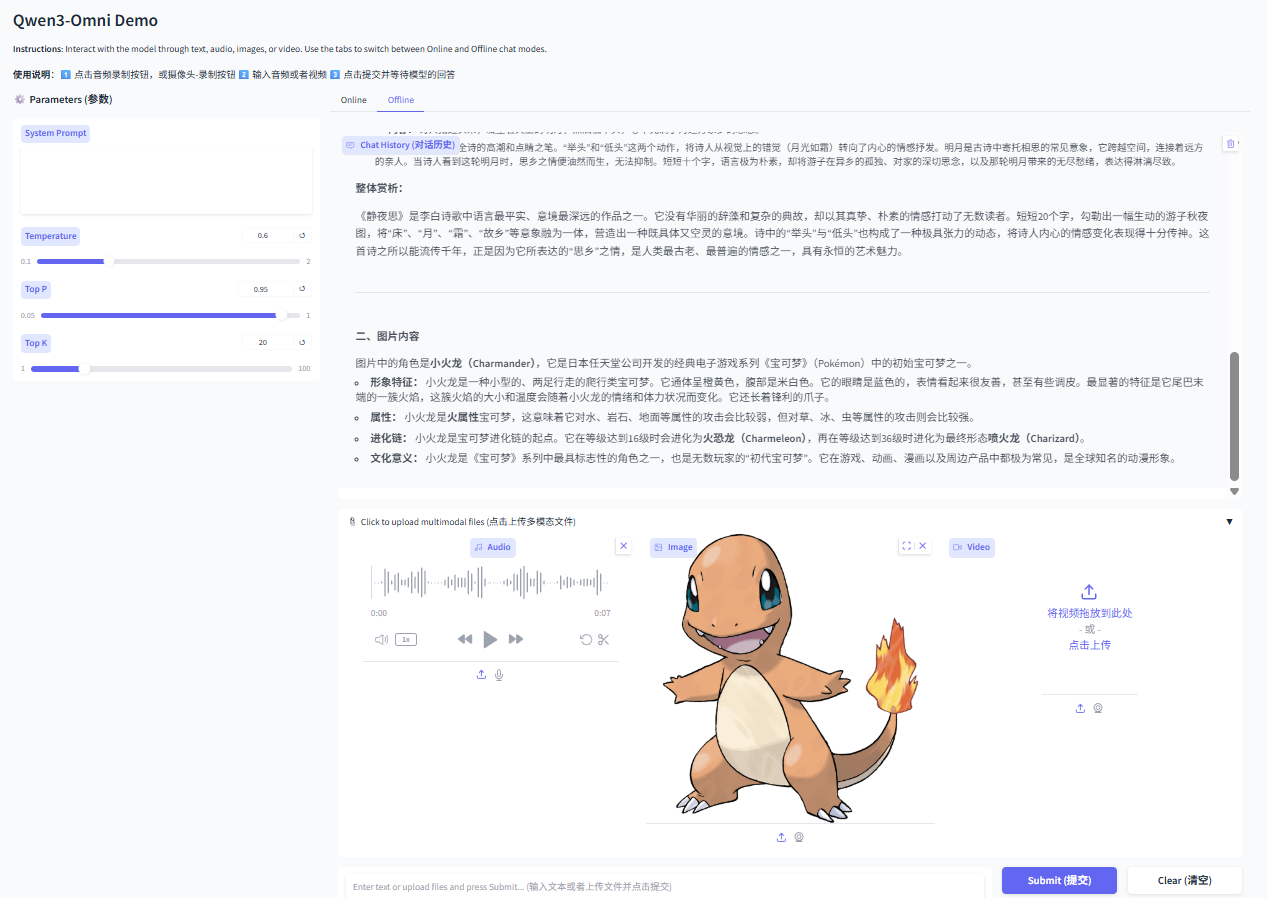Trim audio with the scissors icon
This screenshot has width=1267, height=898.
pos(603,639)
